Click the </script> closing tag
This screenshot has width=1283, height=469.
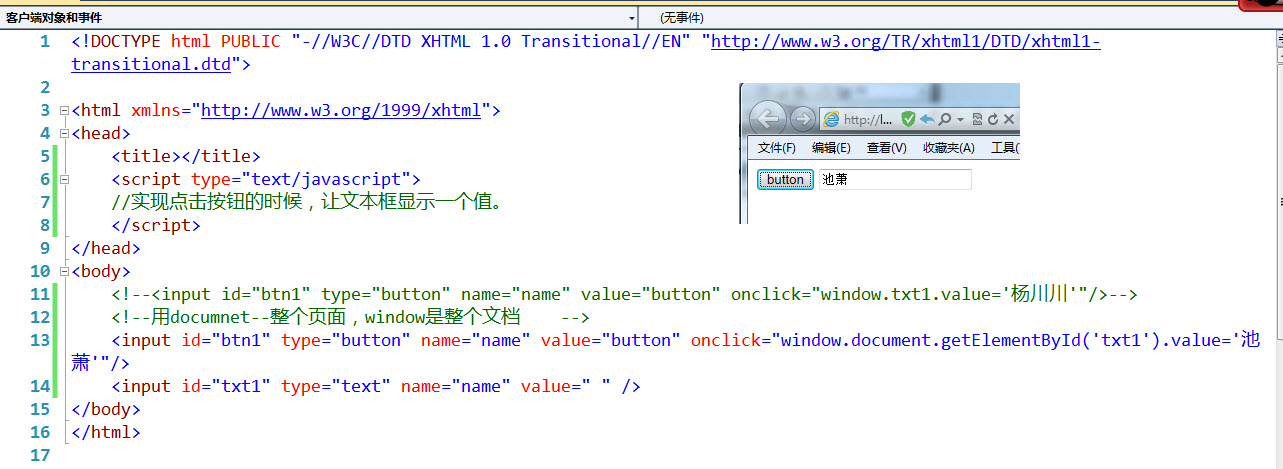pyautogui.click(x=156, y=225)
